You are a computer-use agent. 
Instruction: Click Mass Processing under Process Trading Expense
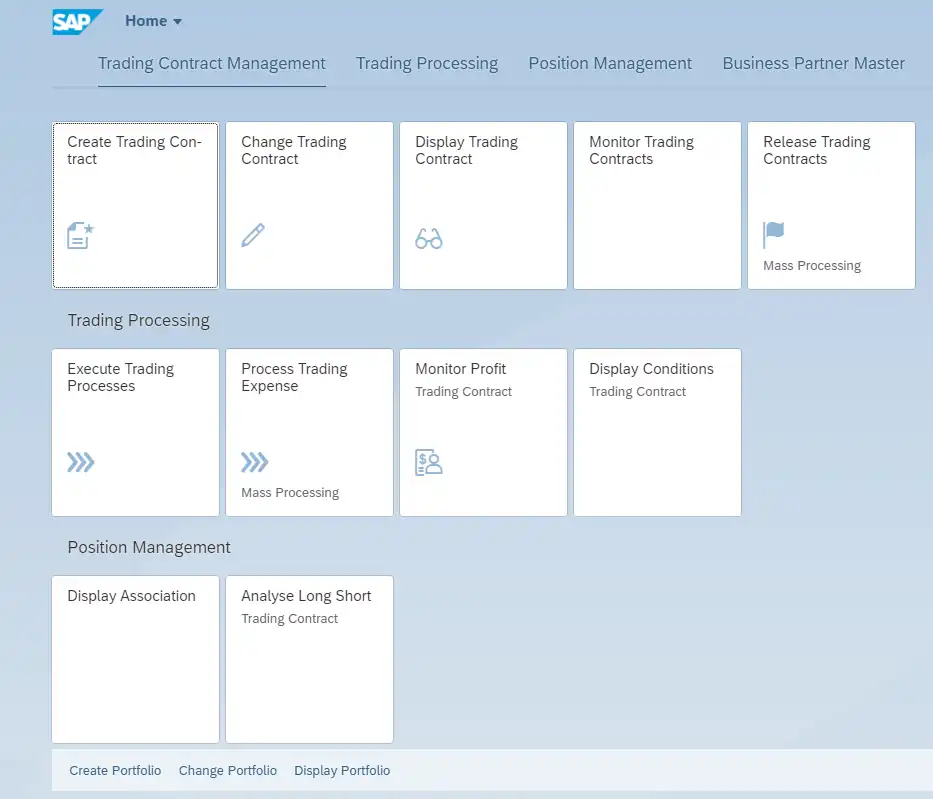click(290, 493)
